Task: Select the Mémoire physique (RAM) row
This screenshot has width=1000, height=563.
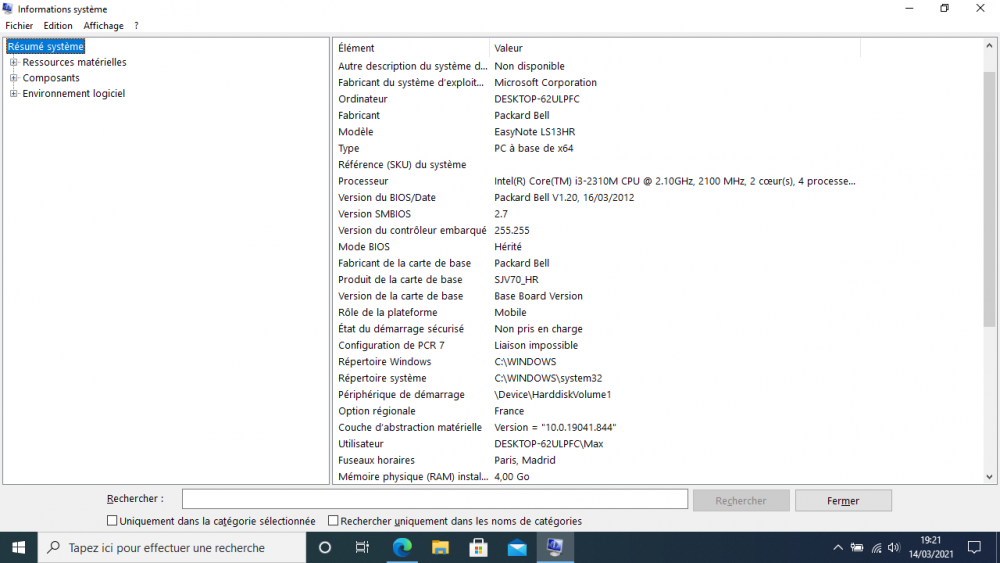Action: [596, 477]
